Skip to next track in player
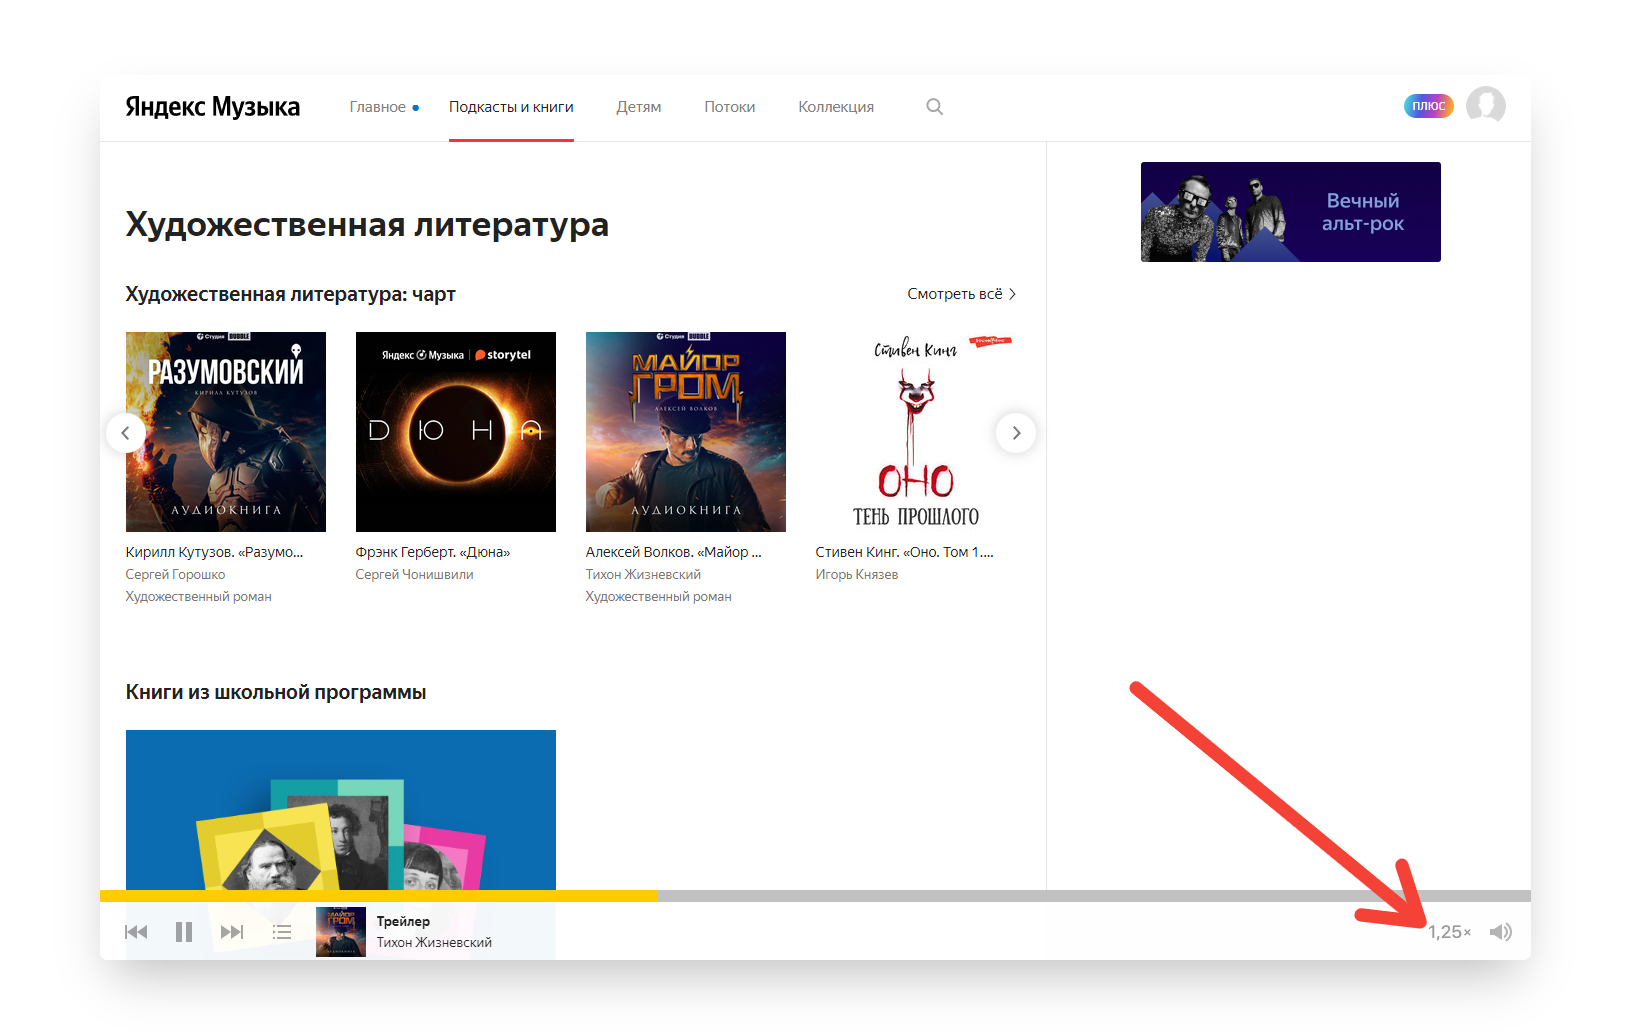Viewport: 1631px width, 1035px height. coord(232,932)
